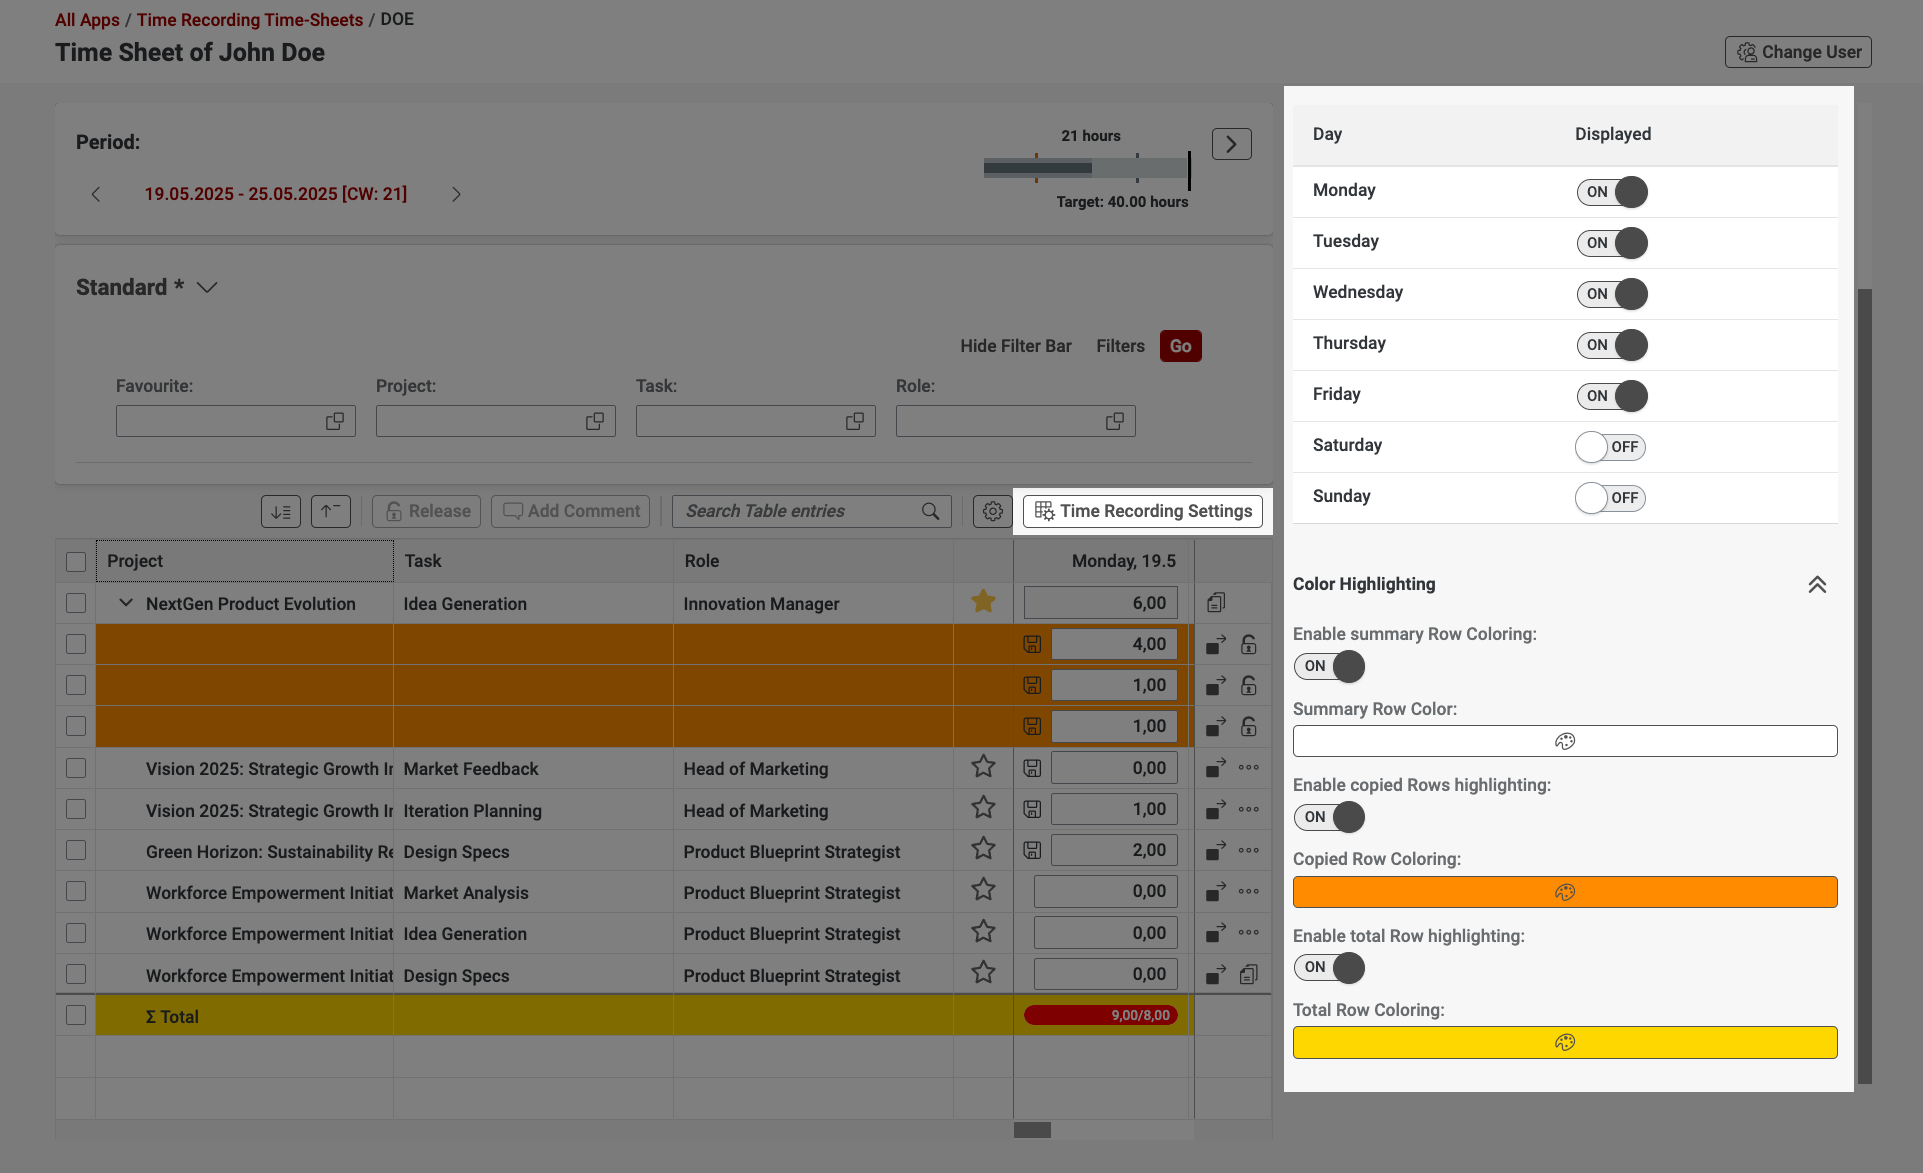
Task: Click the Search Table entries field
Action: [x=800, y=511]
